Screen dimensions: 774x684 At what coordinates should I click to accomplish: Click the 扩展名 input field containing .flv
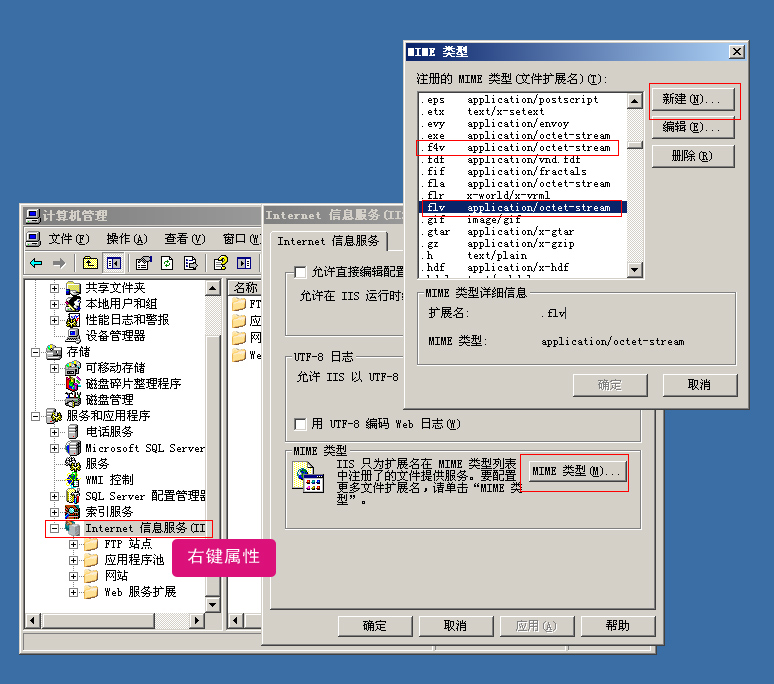[x=632, y=313]
